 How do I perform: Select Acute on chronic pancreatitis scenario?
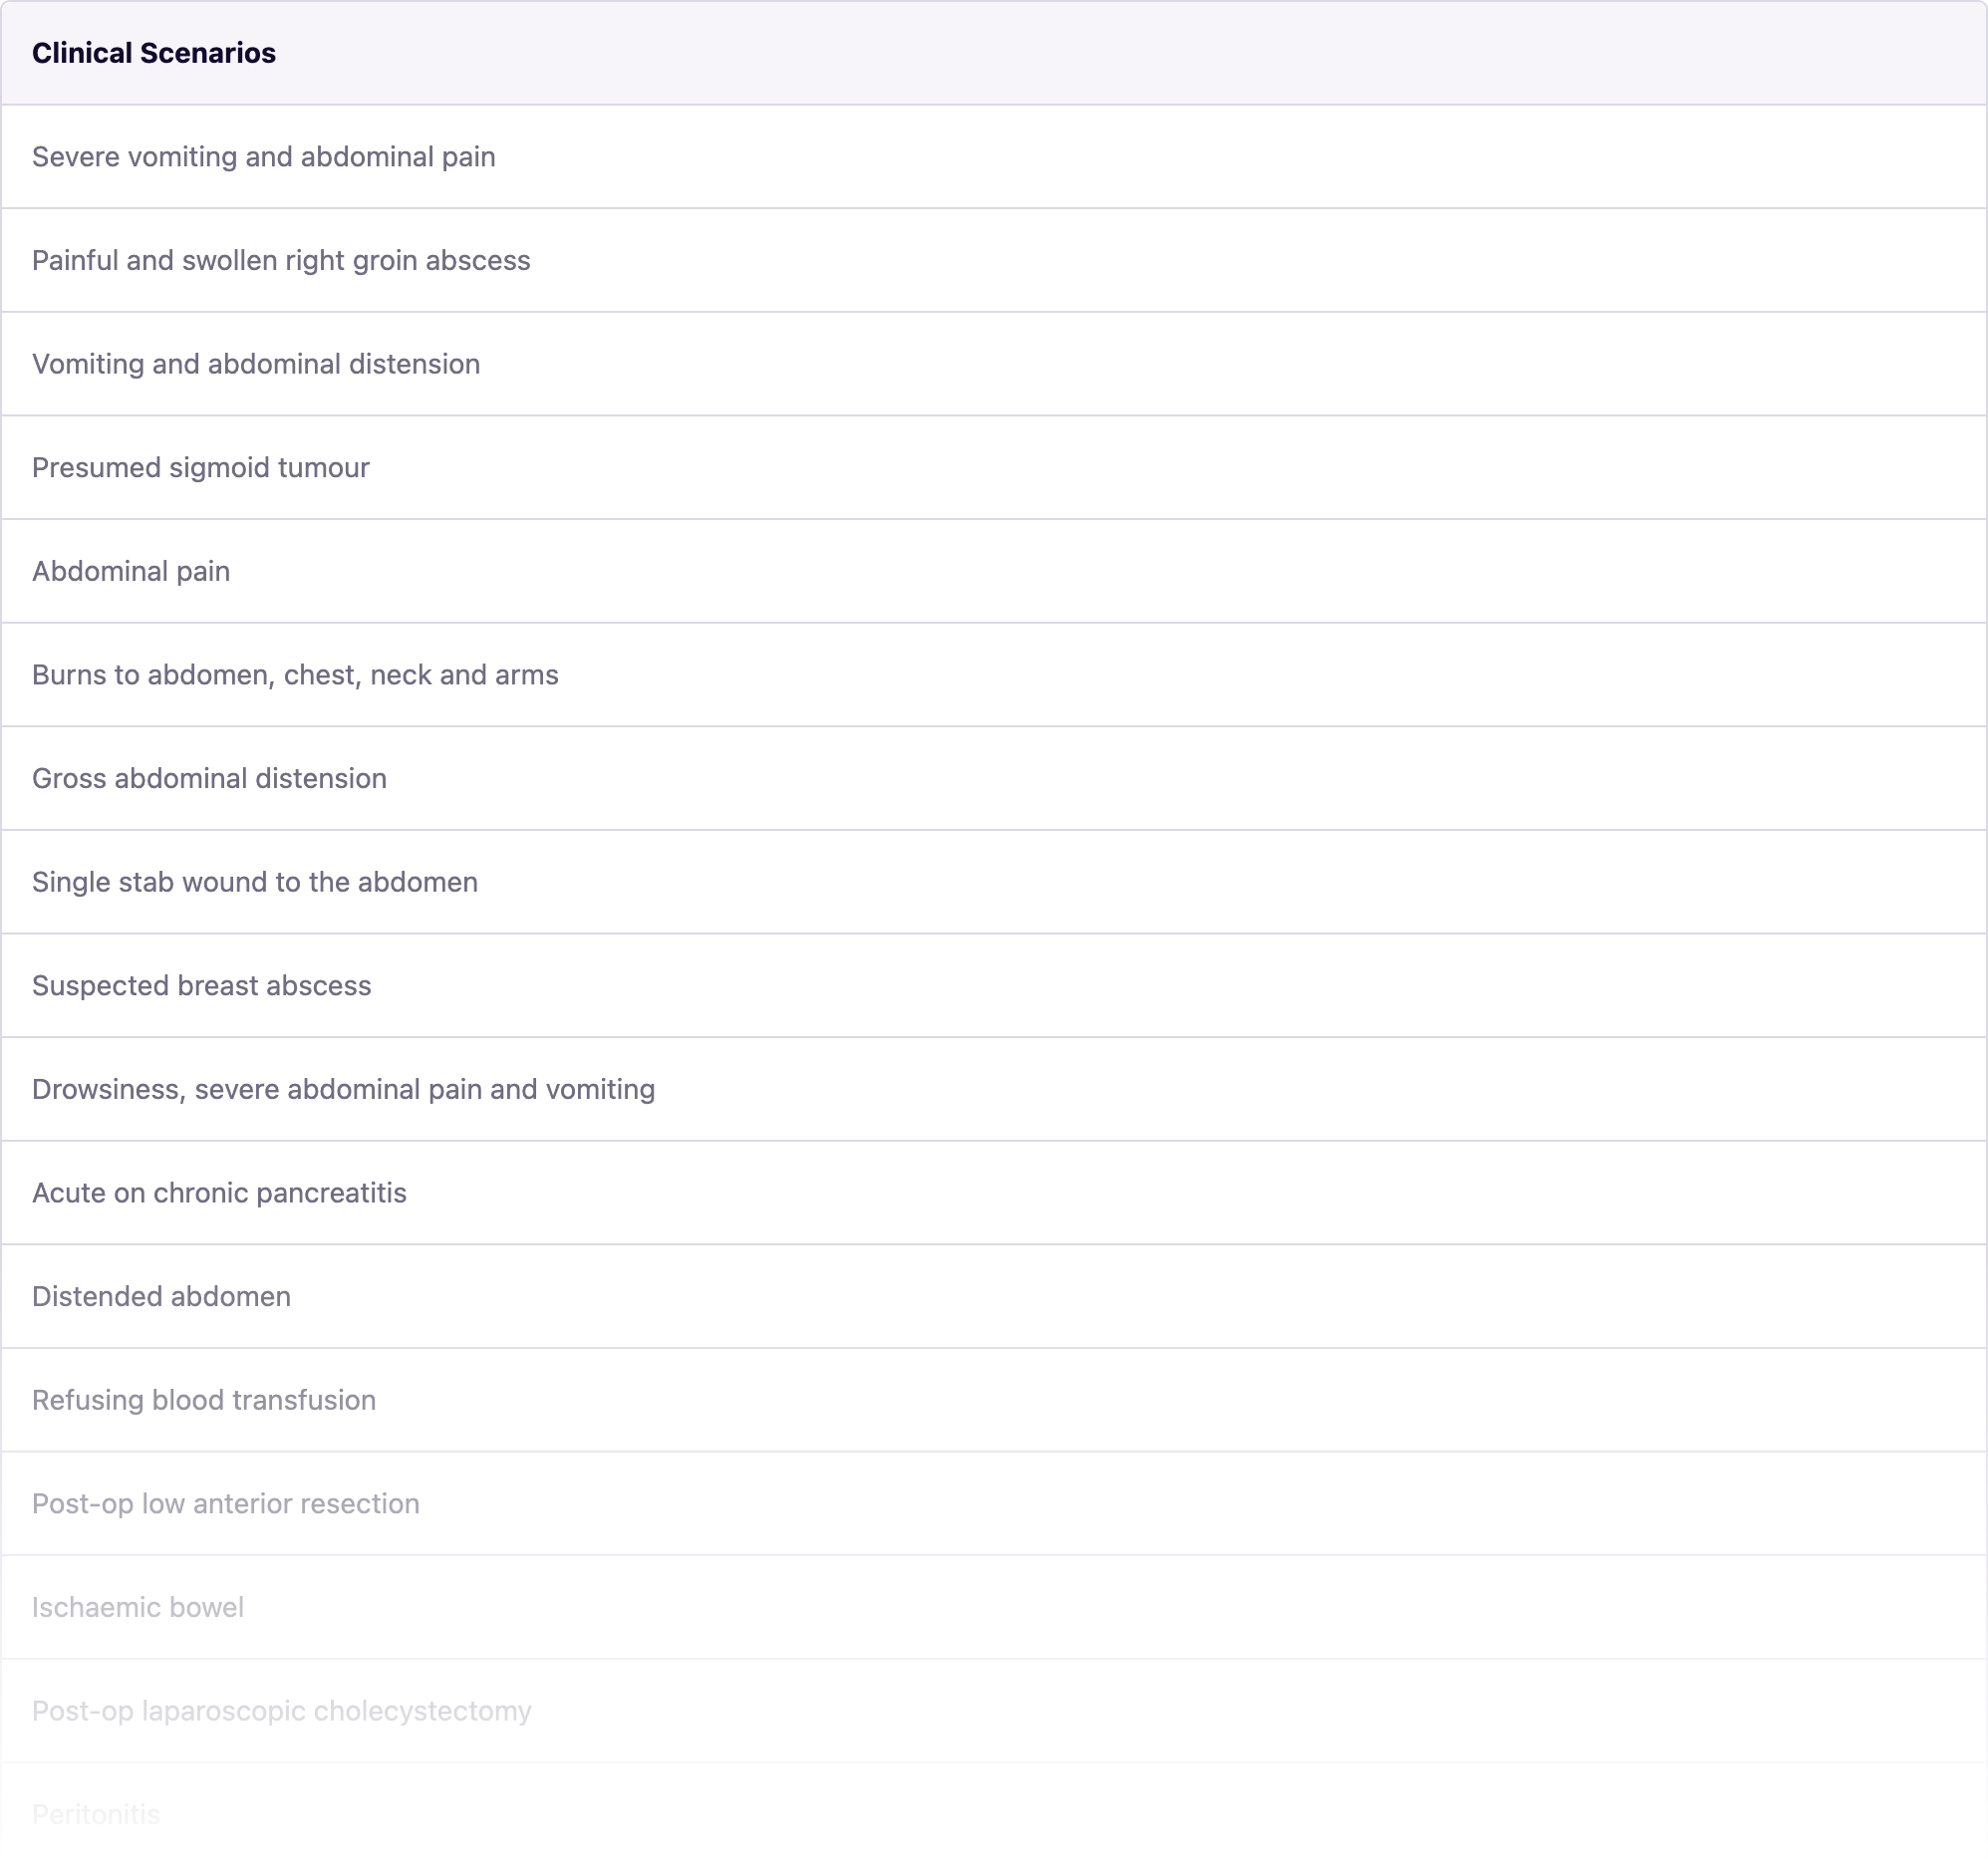click(x=219, y=1194)
